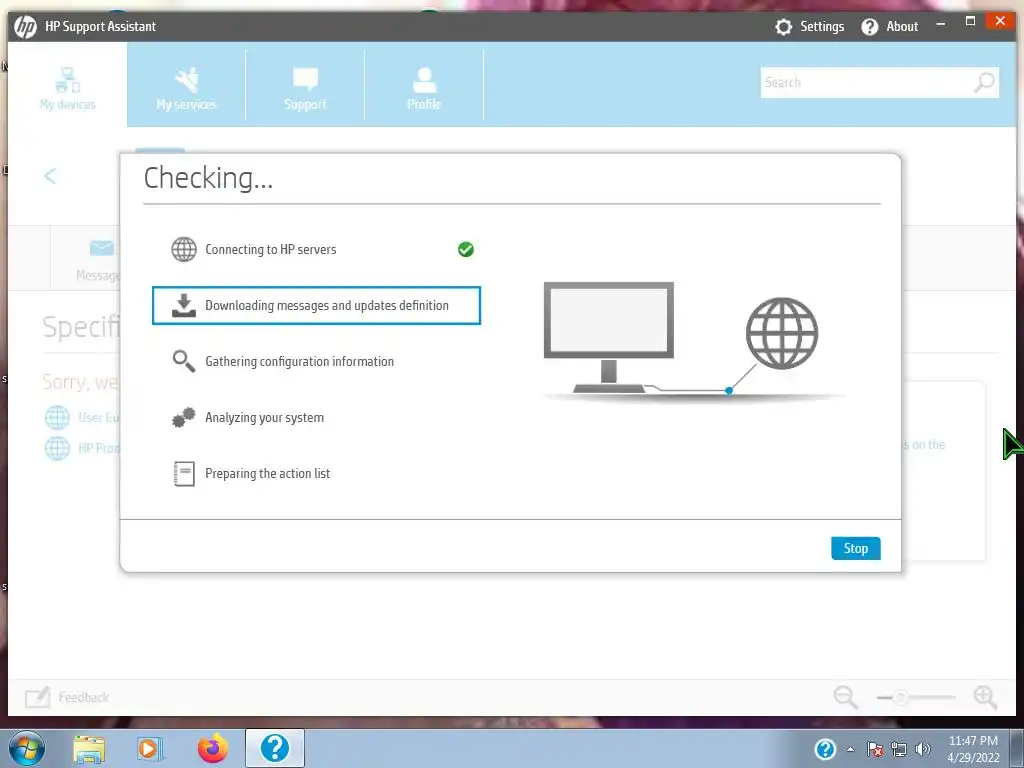Click the Feedback pencil icon
This screenshot has width=1024, height=768.
37,697
